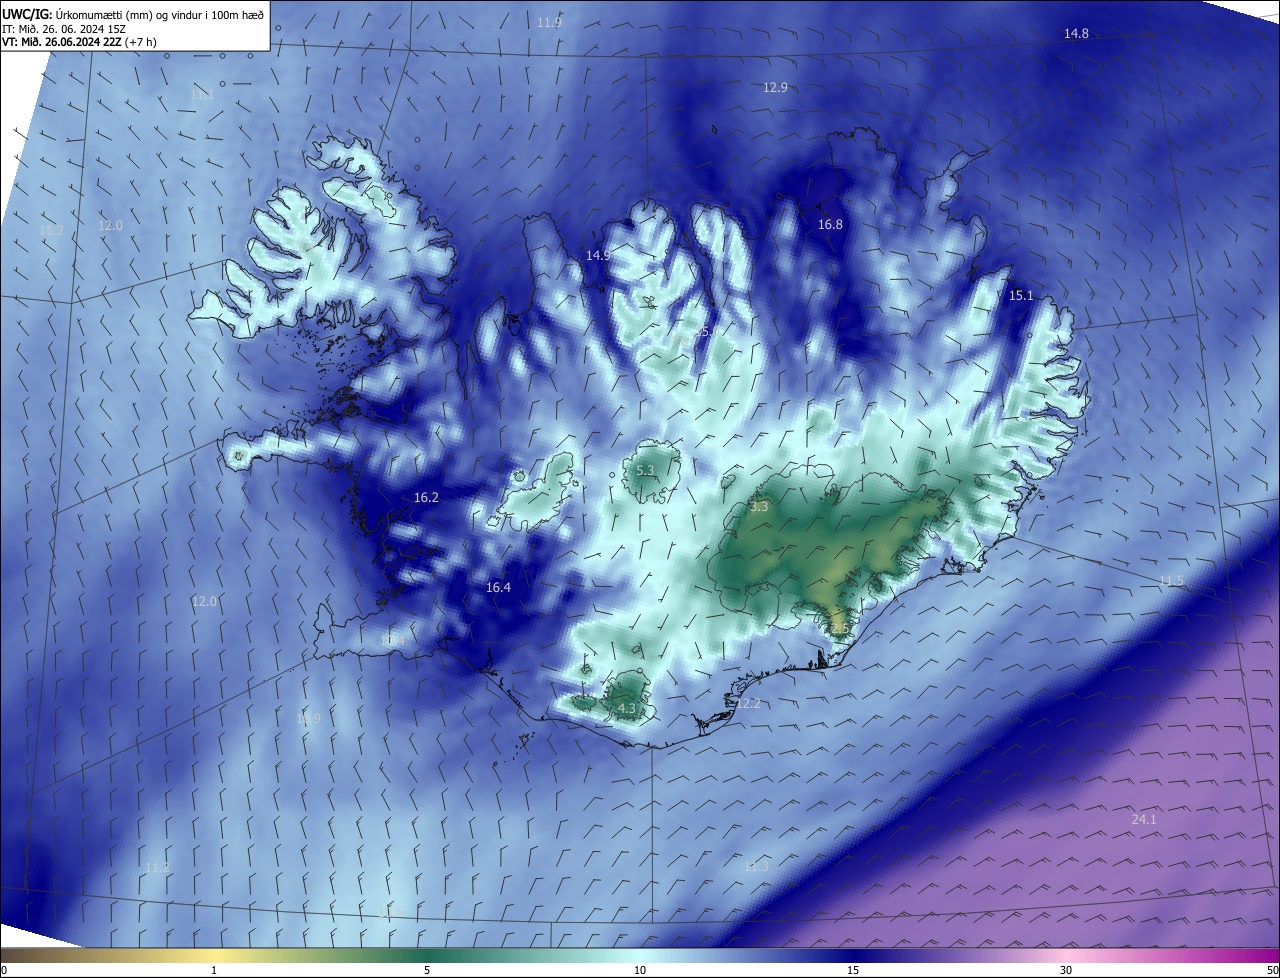Viewport: 1280px width, 978px height.
Task: Select the 4.3 value label
Action: coord(627,709)
